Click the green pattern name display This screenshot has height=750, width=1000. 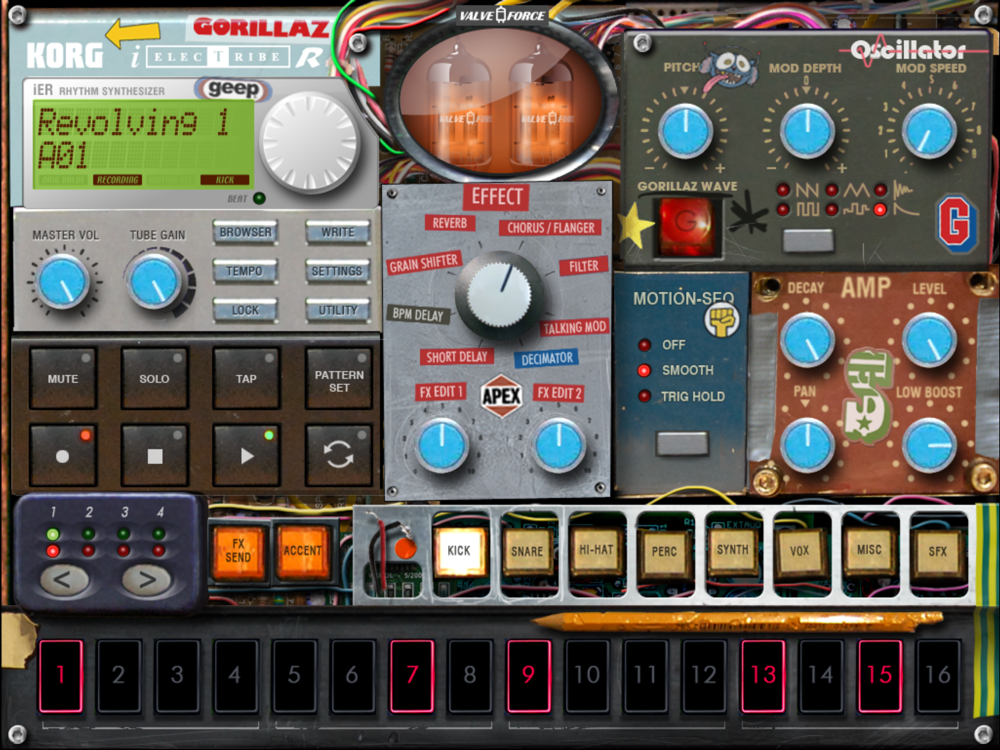coord(143,143)
